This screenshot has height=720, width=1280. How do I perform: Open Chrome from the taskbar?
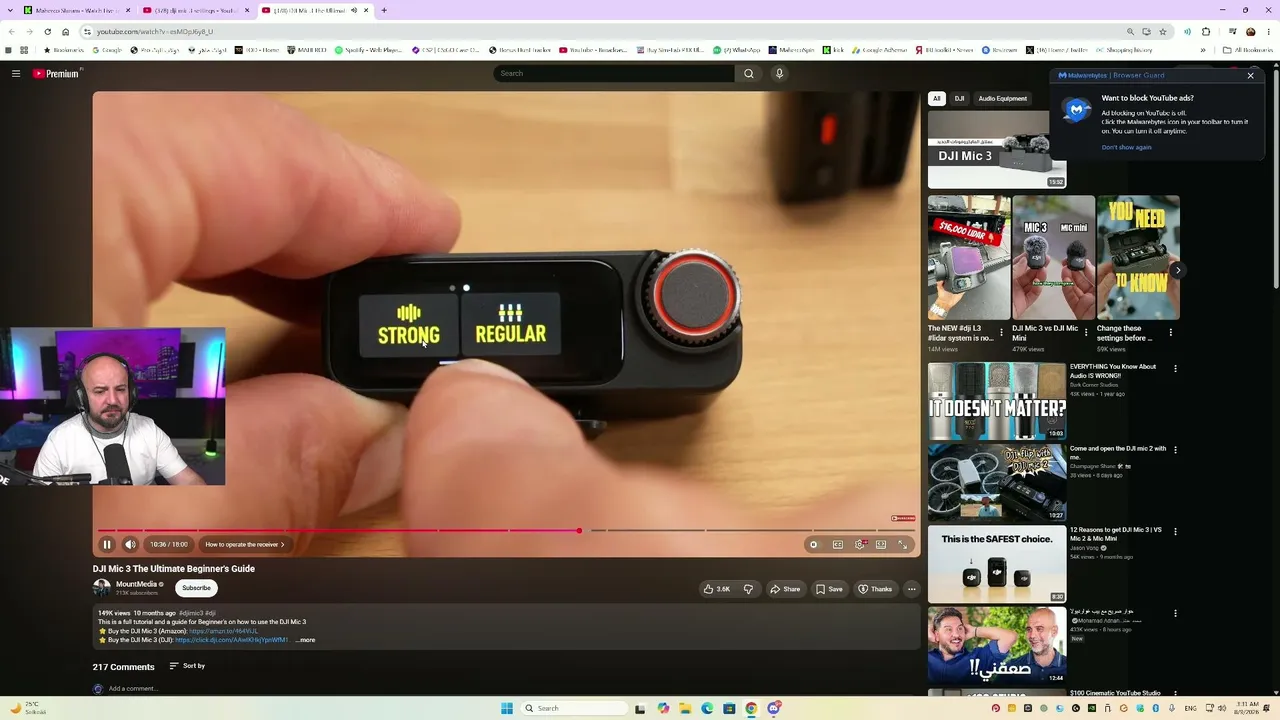751,708
